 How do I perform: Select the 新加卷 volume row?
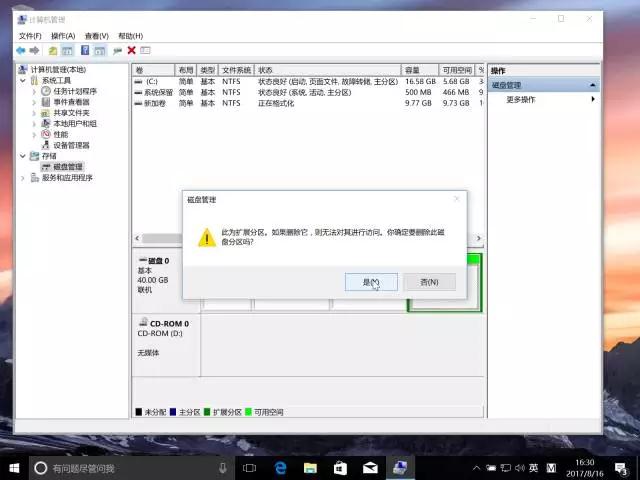(x=309, y=103)
